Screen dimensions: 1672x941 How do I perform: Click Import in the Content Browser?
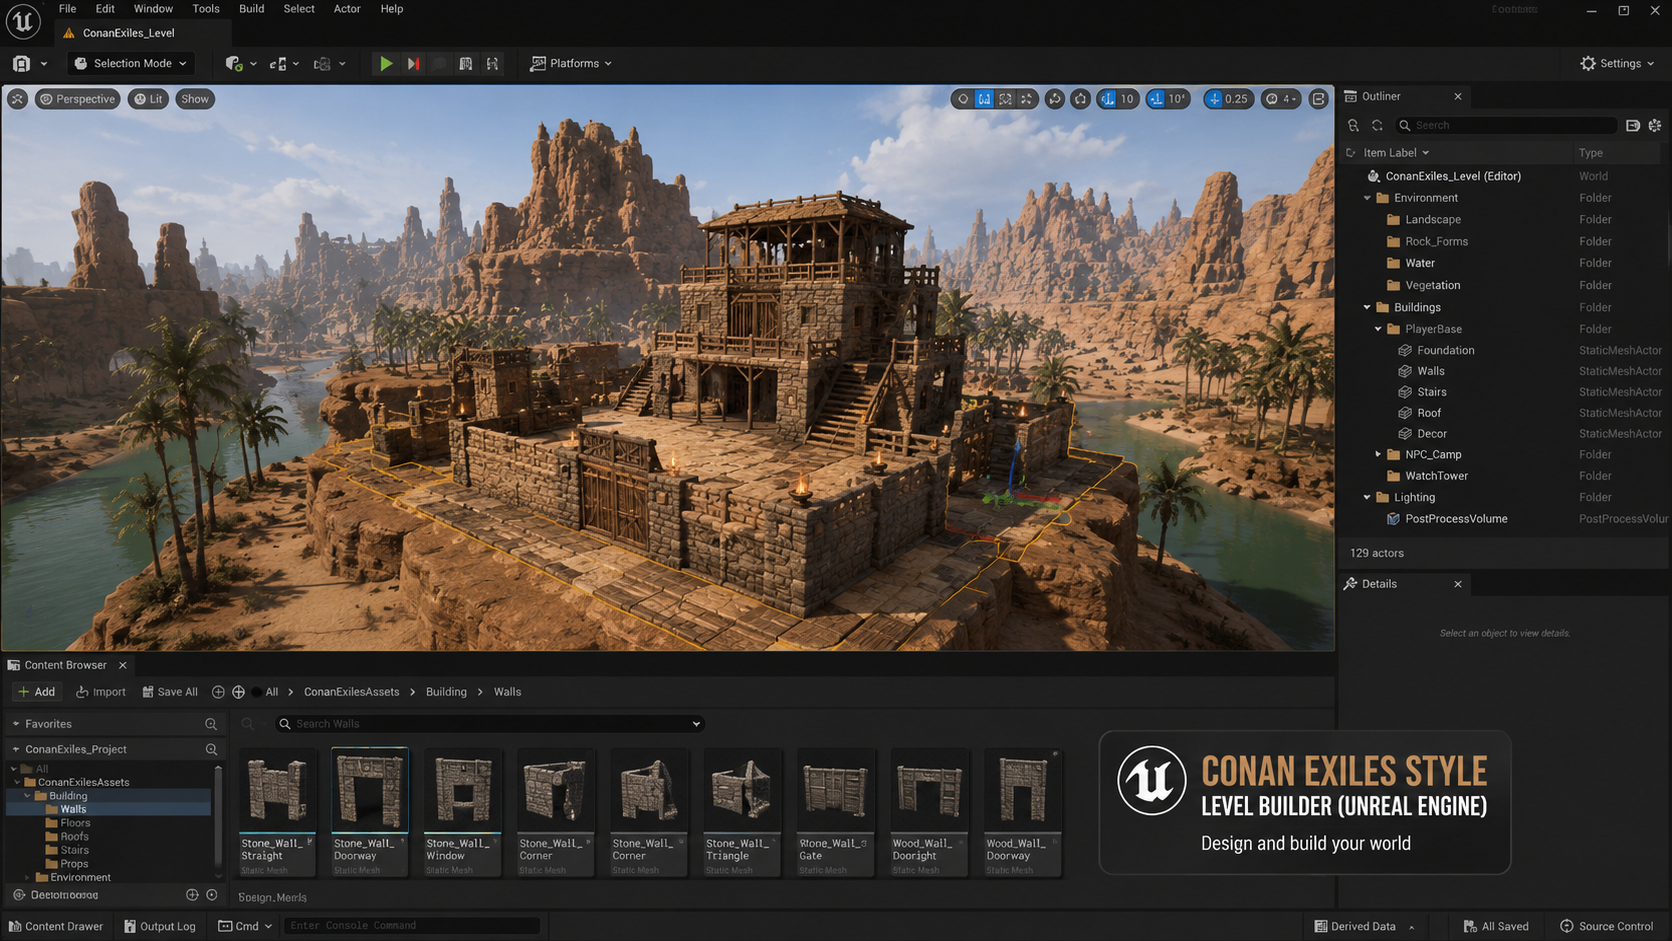coord(101,692)
